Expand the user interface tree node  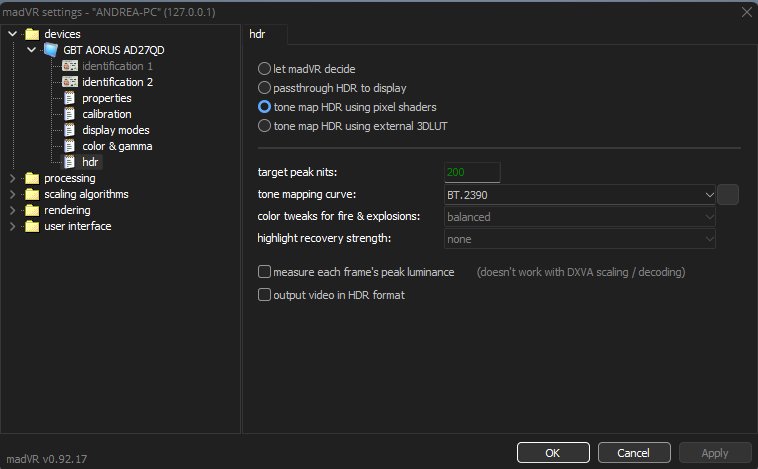(x=13, y=226)
